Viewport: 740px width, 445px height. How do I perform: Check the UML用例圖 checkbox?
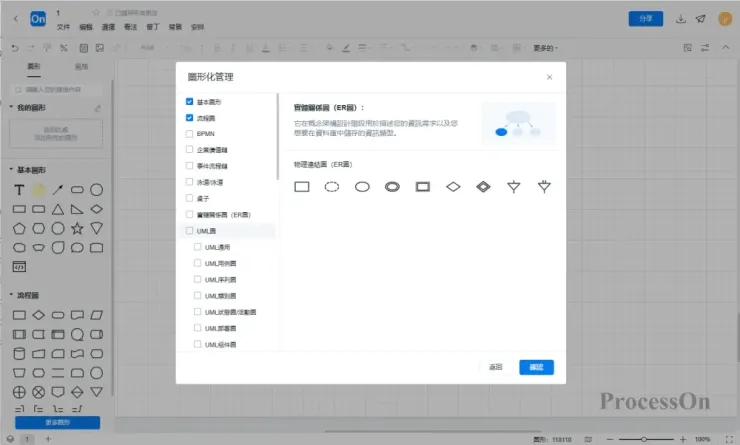coord(198,263)
